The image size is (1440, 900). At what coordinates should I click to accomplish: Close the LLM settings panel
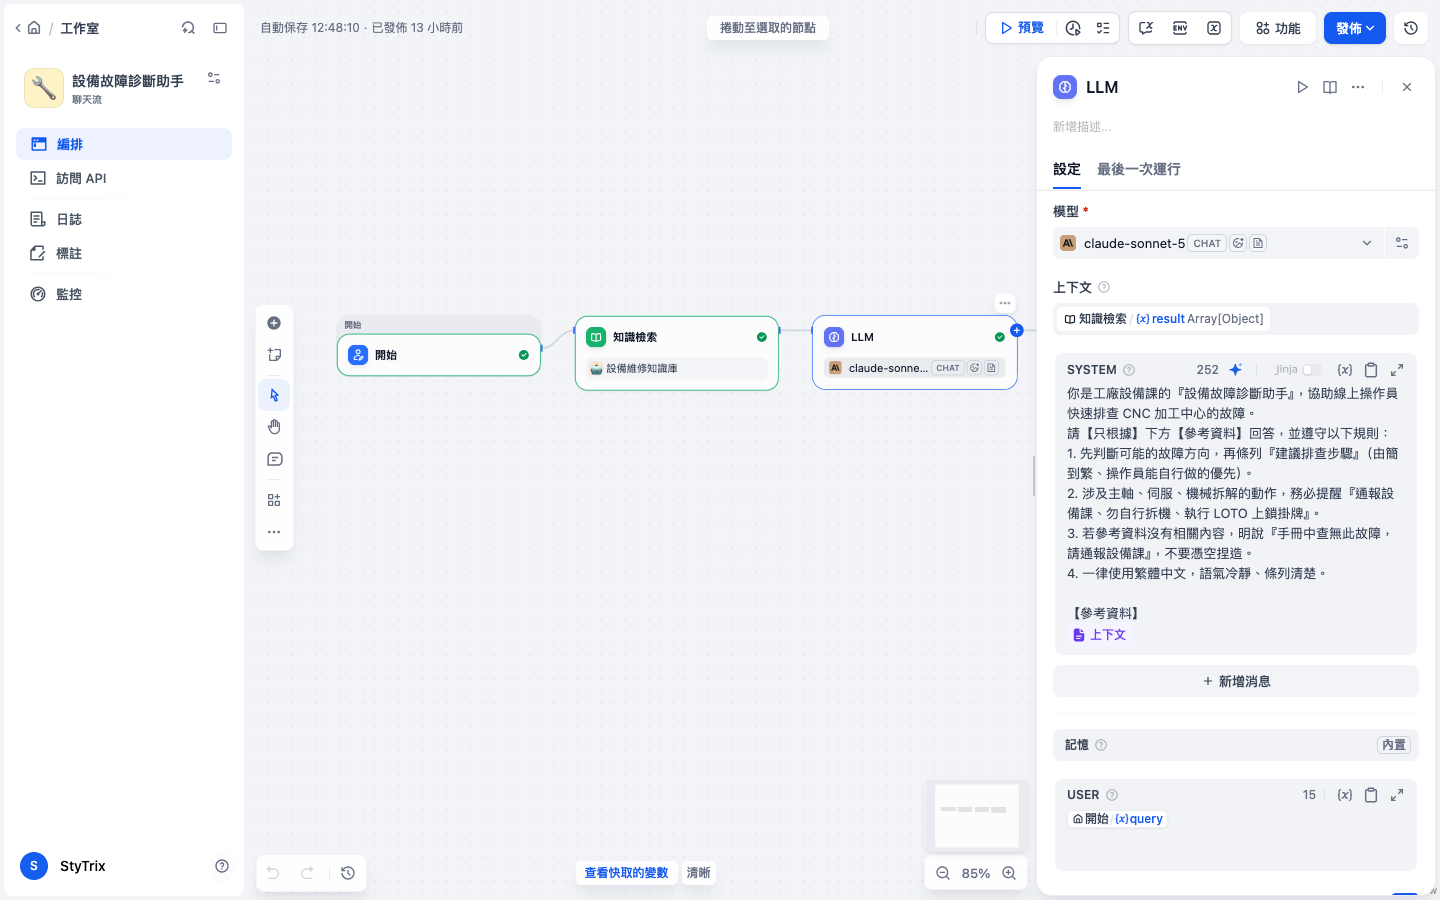click(x=1407, y=87)
